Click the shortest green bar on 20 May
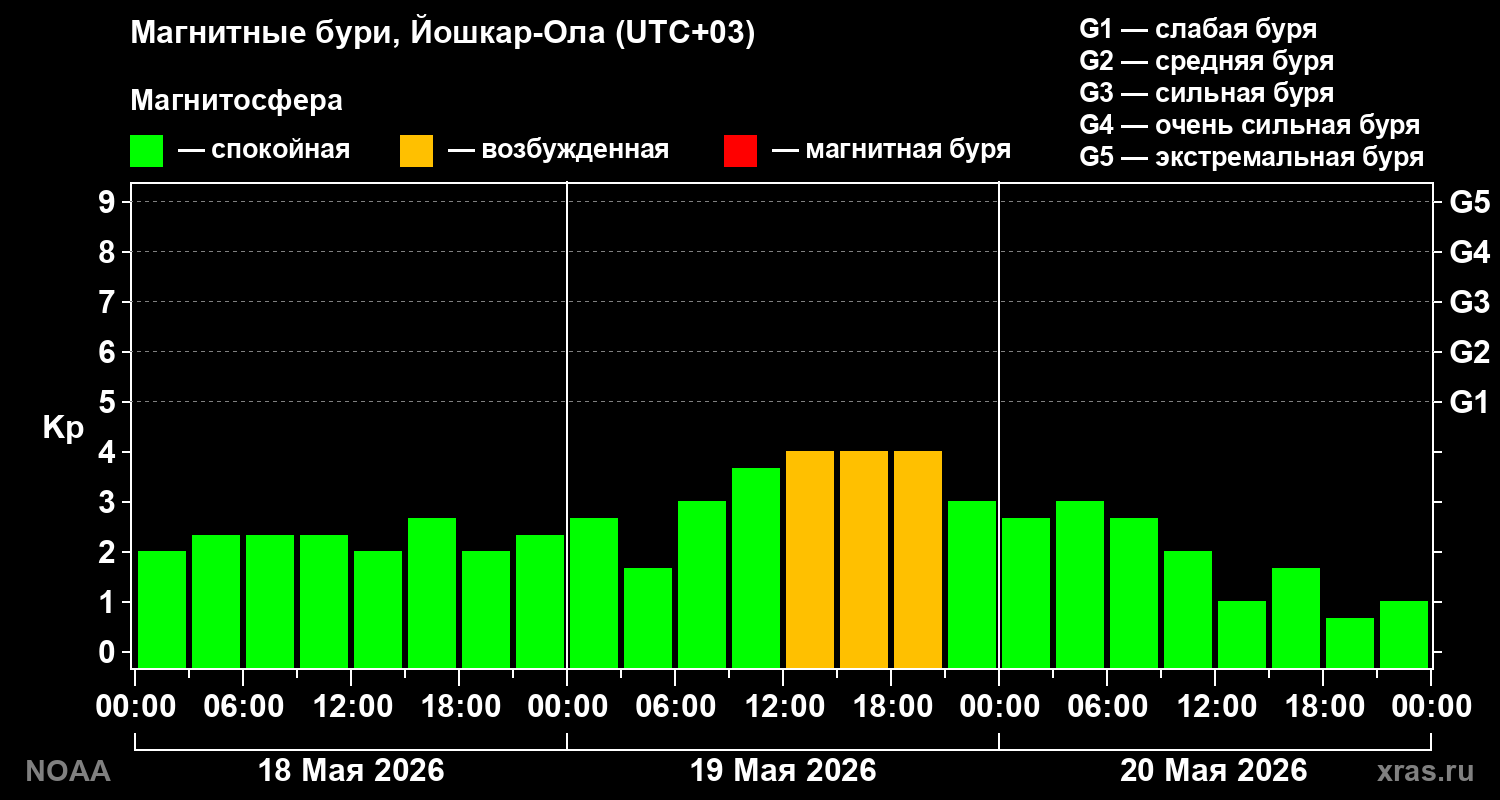The image size is (1500, 800). (1350, 642)
